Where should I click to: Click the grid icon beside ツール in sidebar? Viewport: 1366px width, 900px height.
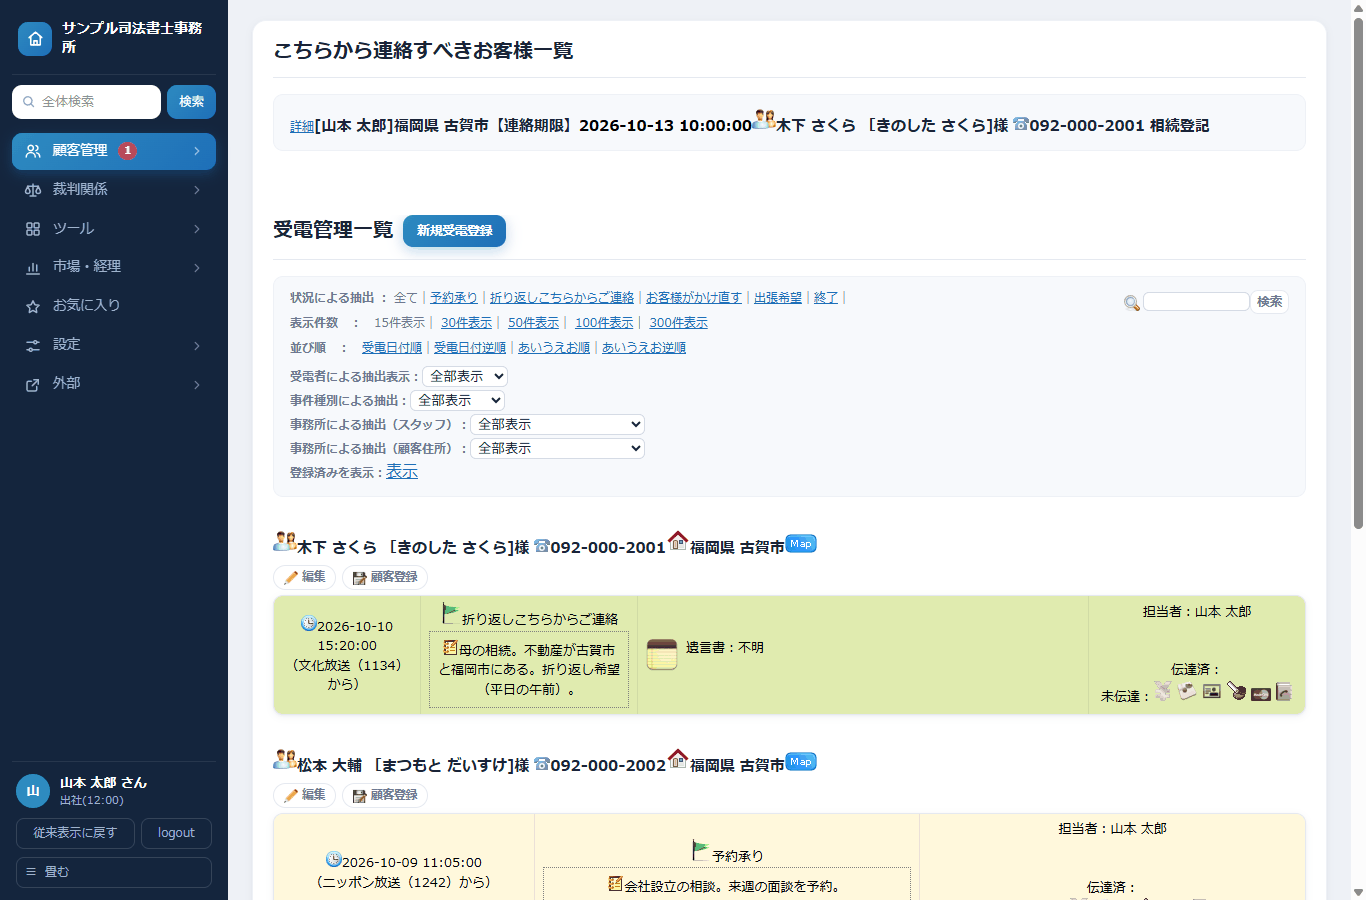pos(33,229)
